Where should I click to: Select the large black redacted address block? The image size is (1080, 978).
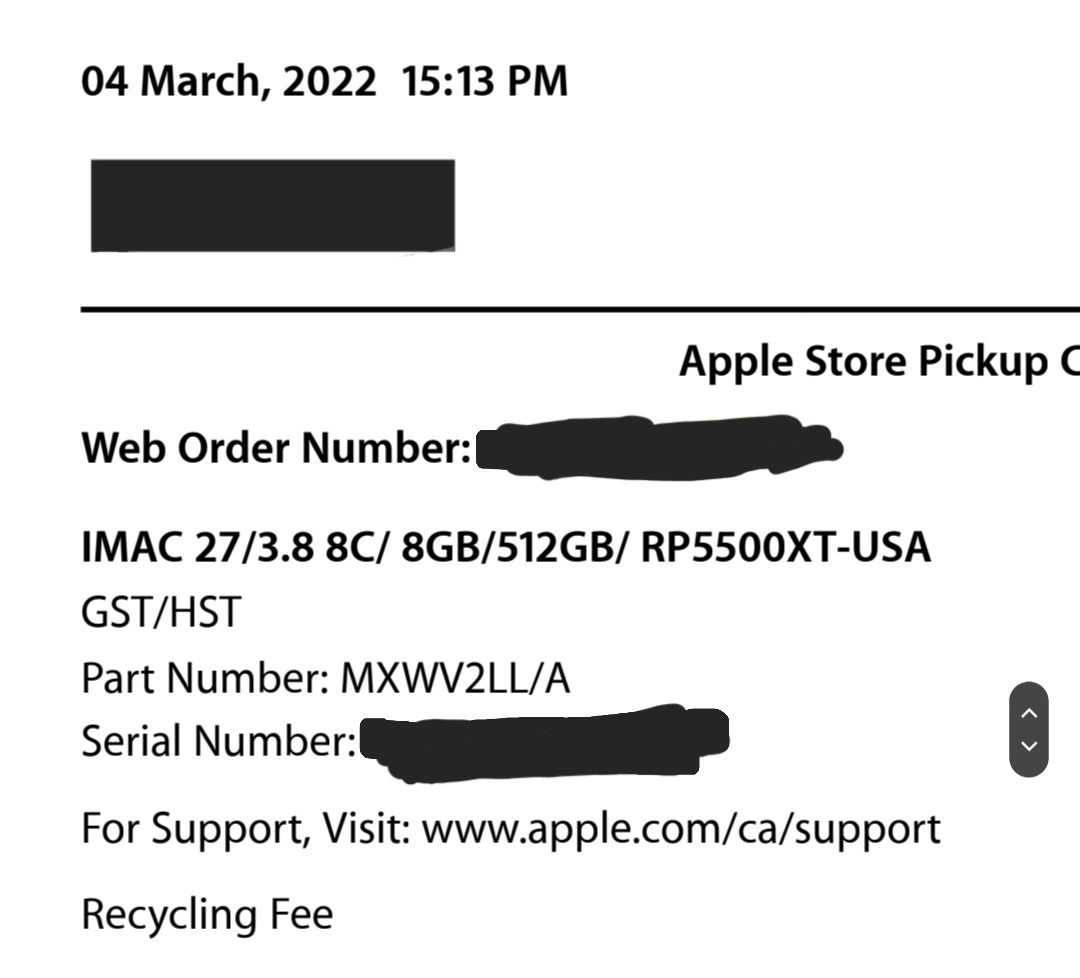273,205
